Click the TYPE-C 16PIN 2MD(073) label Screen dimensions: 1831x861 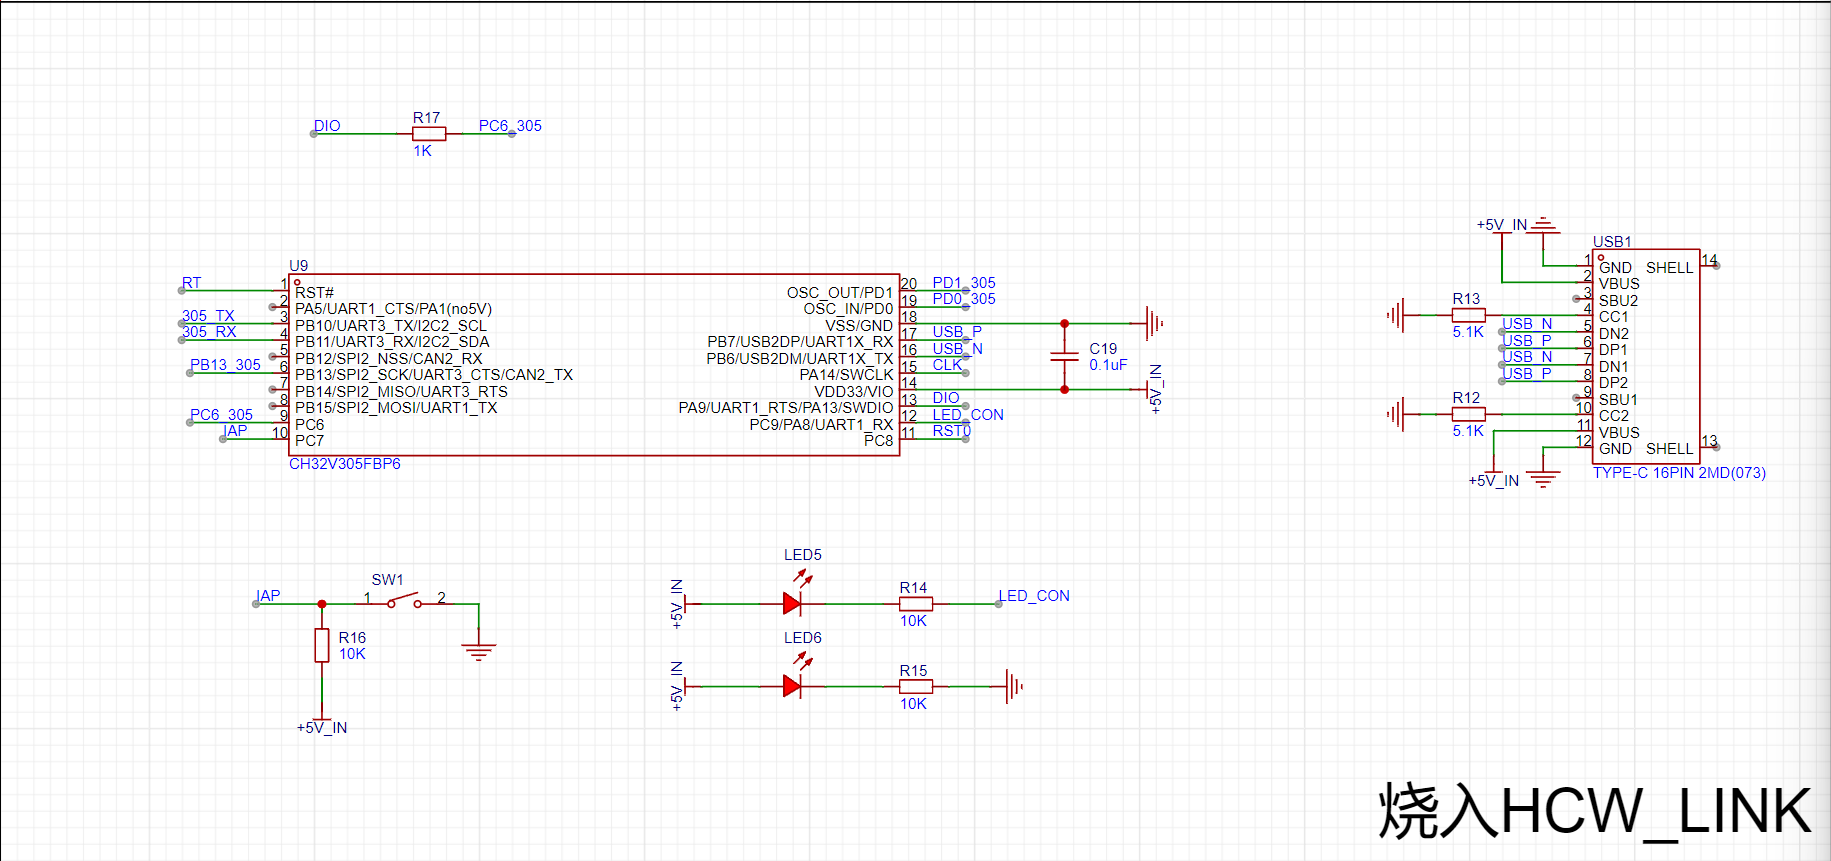point(1679,473)
